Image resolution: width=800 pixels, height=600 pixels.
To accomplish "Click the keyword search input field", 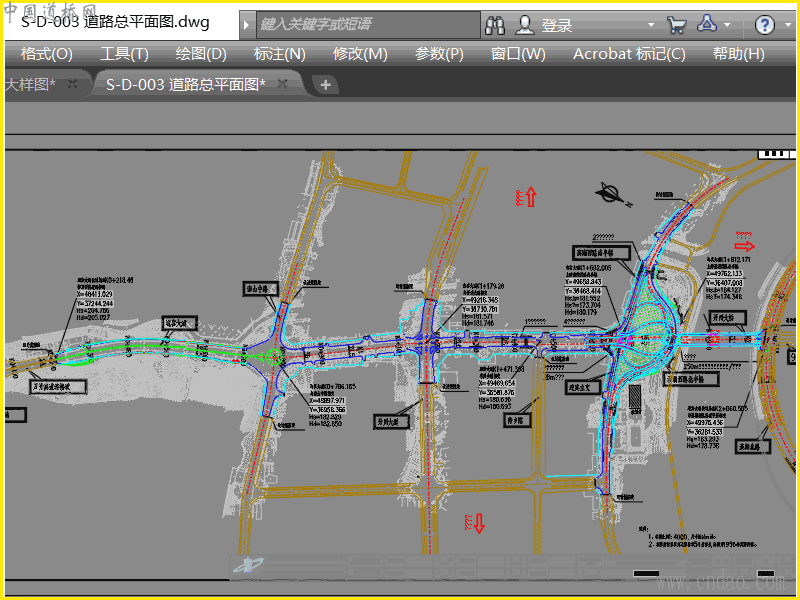I will 368,24.
